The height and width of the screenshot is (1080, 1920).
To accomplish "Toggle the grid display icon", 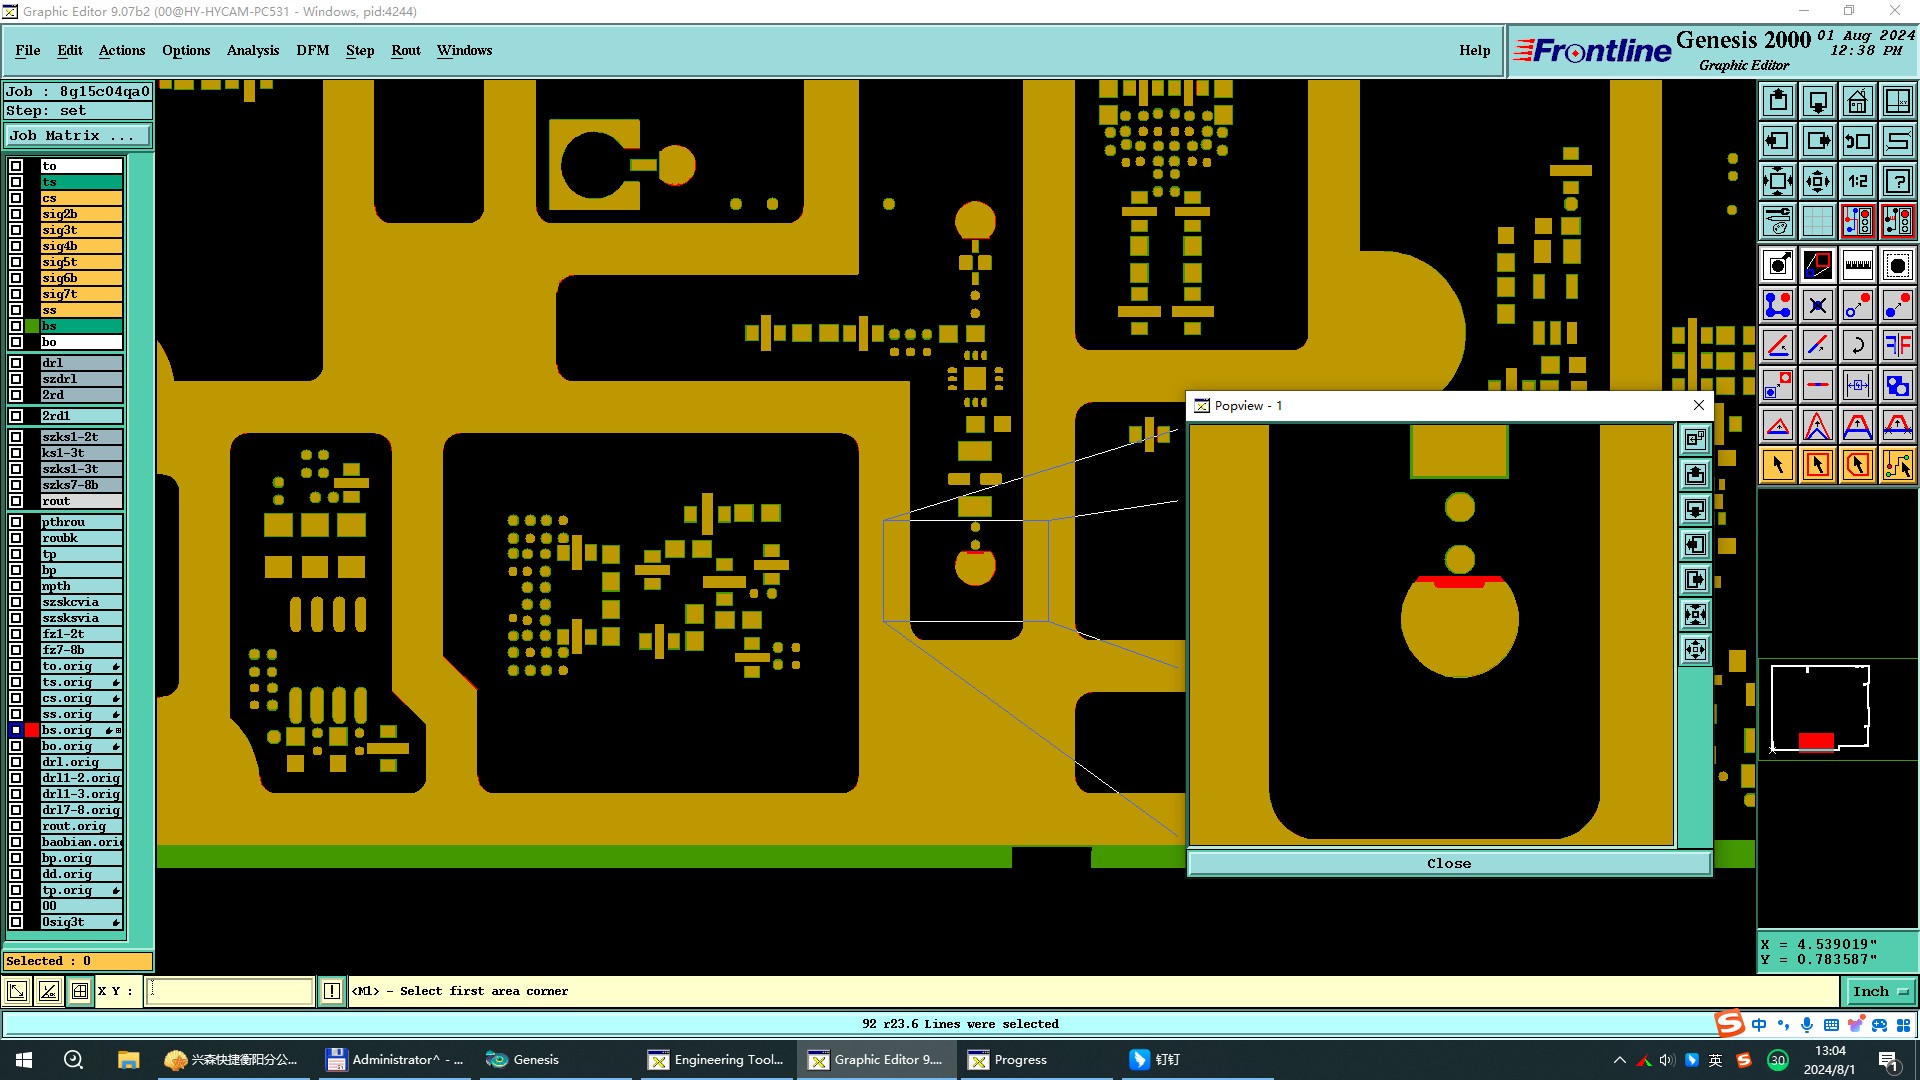I will (x=1818, y=221).
